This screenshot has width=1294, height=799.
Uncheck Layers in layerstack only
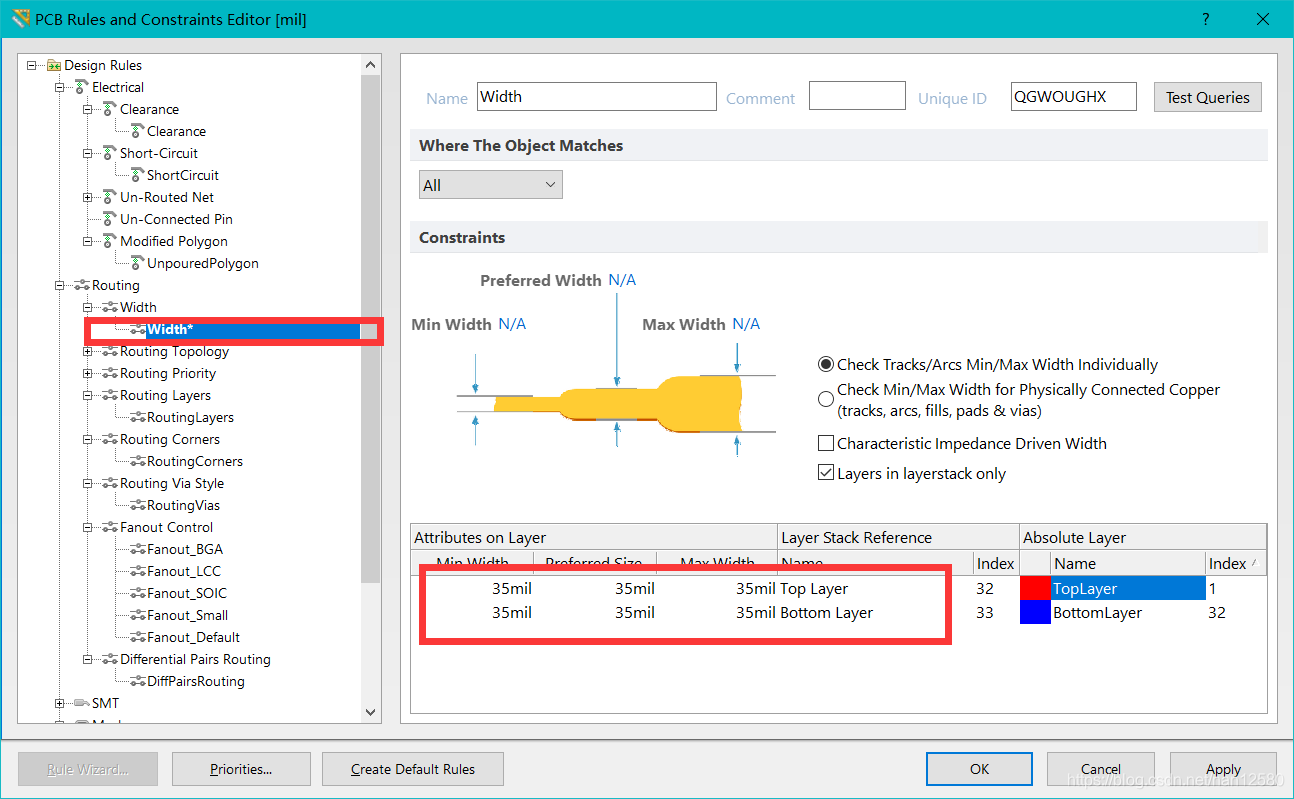pos(826,473)
